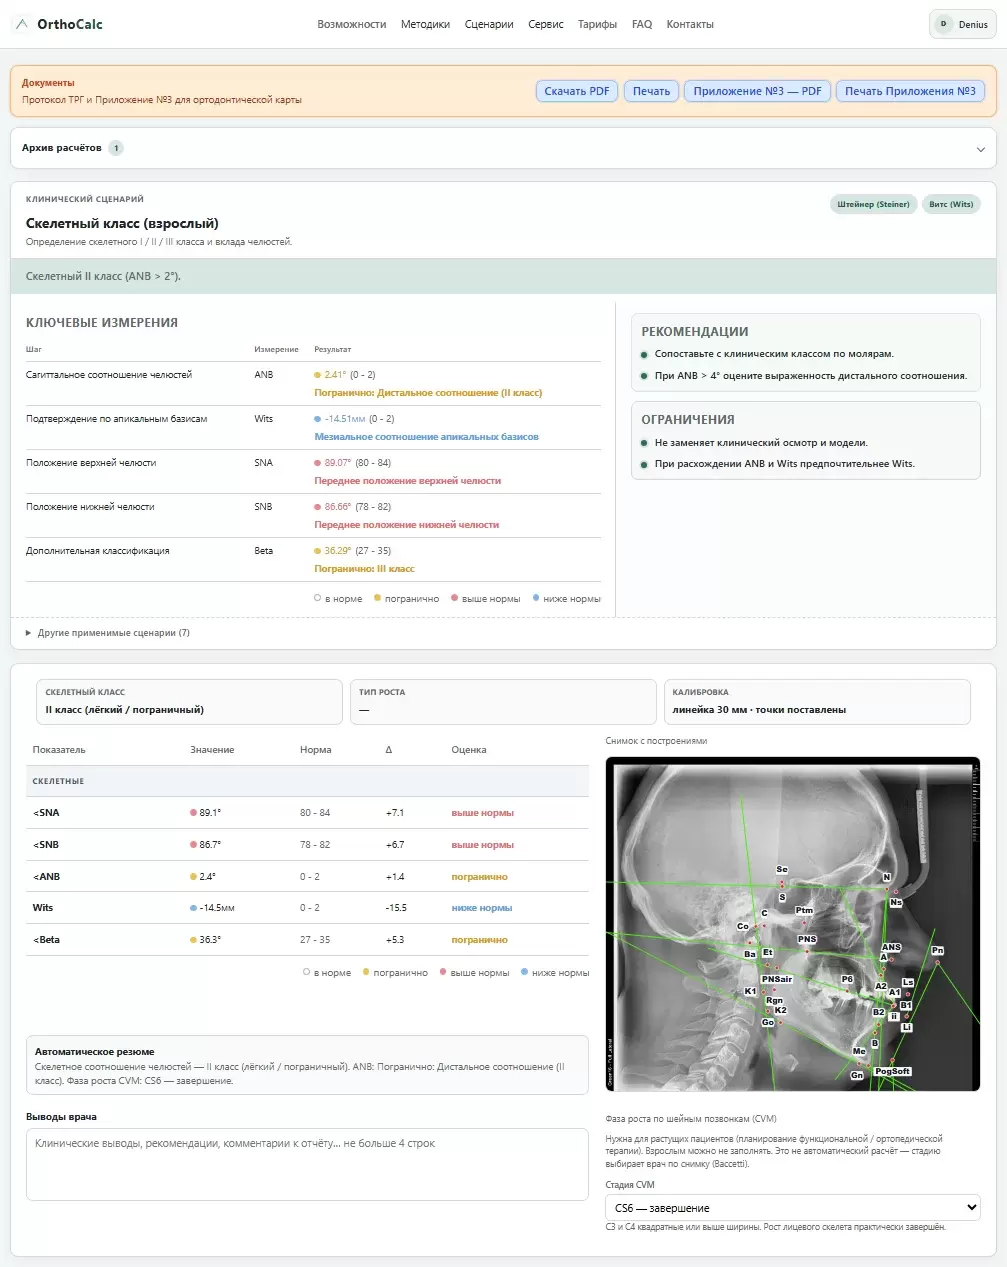Click the SNB result value 86.66°
The image size is (1007, 1267).
click(x=338, y=507)
